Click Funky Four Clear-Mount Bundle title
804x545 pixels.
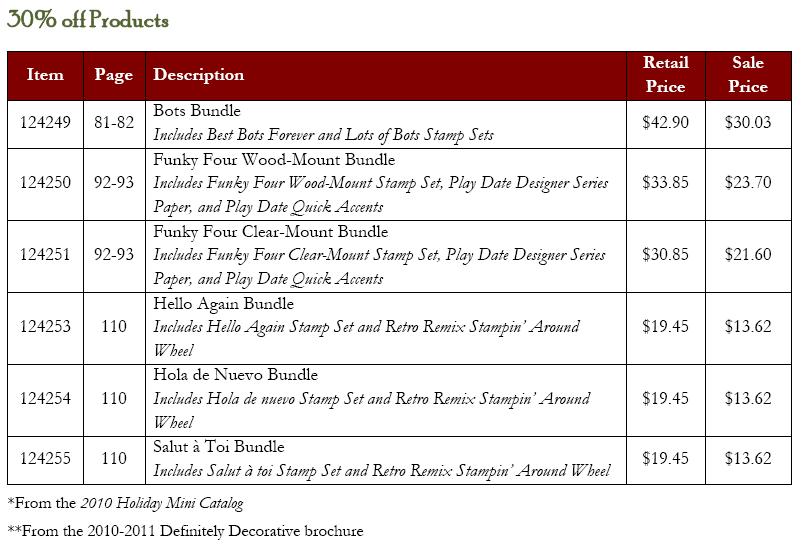tap(270, 232)
